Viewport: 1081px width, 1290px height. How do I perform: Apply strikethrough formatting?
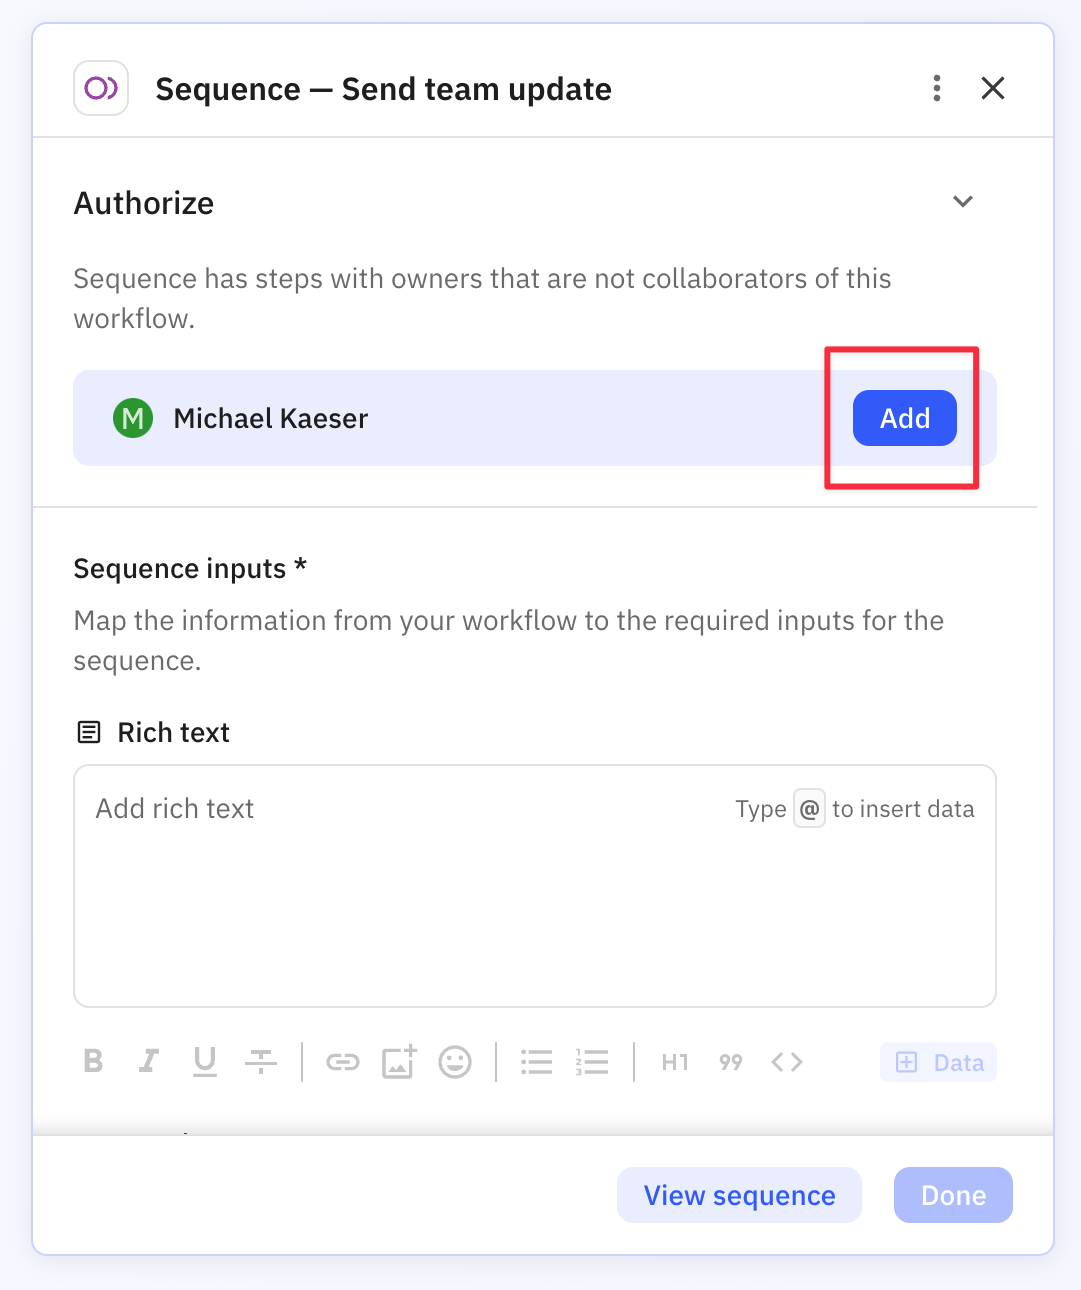click(261, 1062)
